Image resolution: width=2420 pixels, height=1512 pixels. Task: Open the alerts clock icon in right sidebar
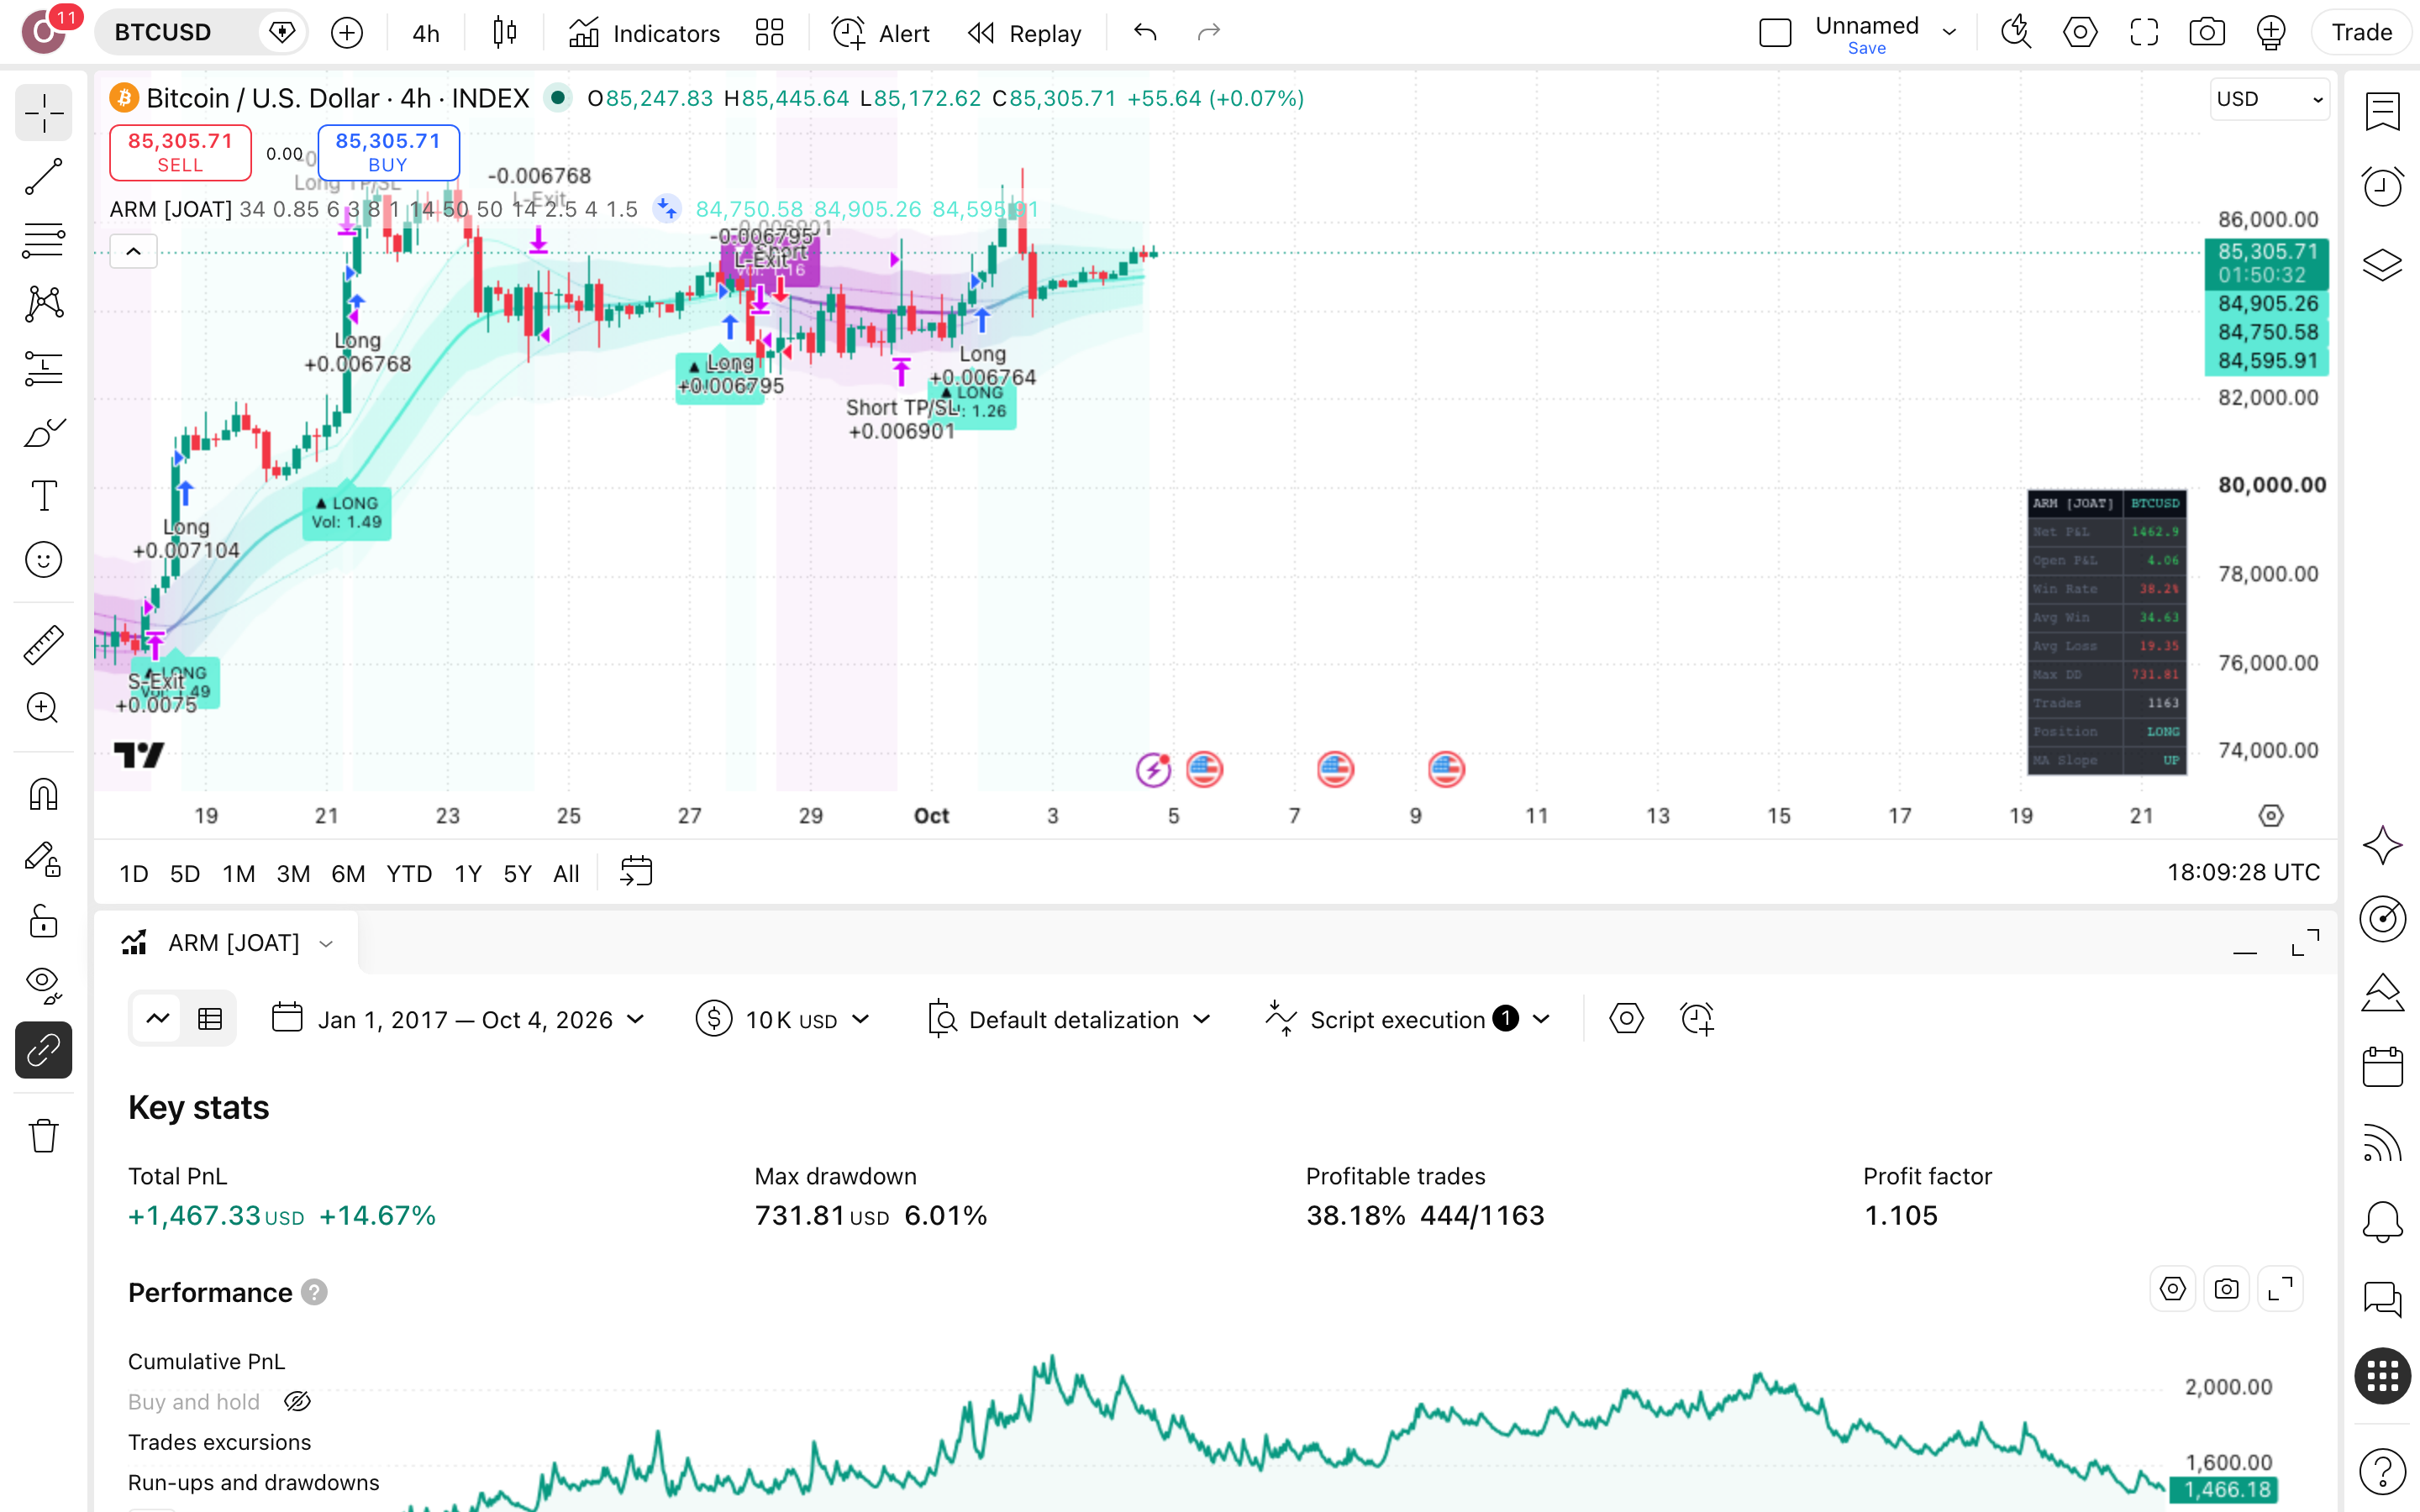2383,186
